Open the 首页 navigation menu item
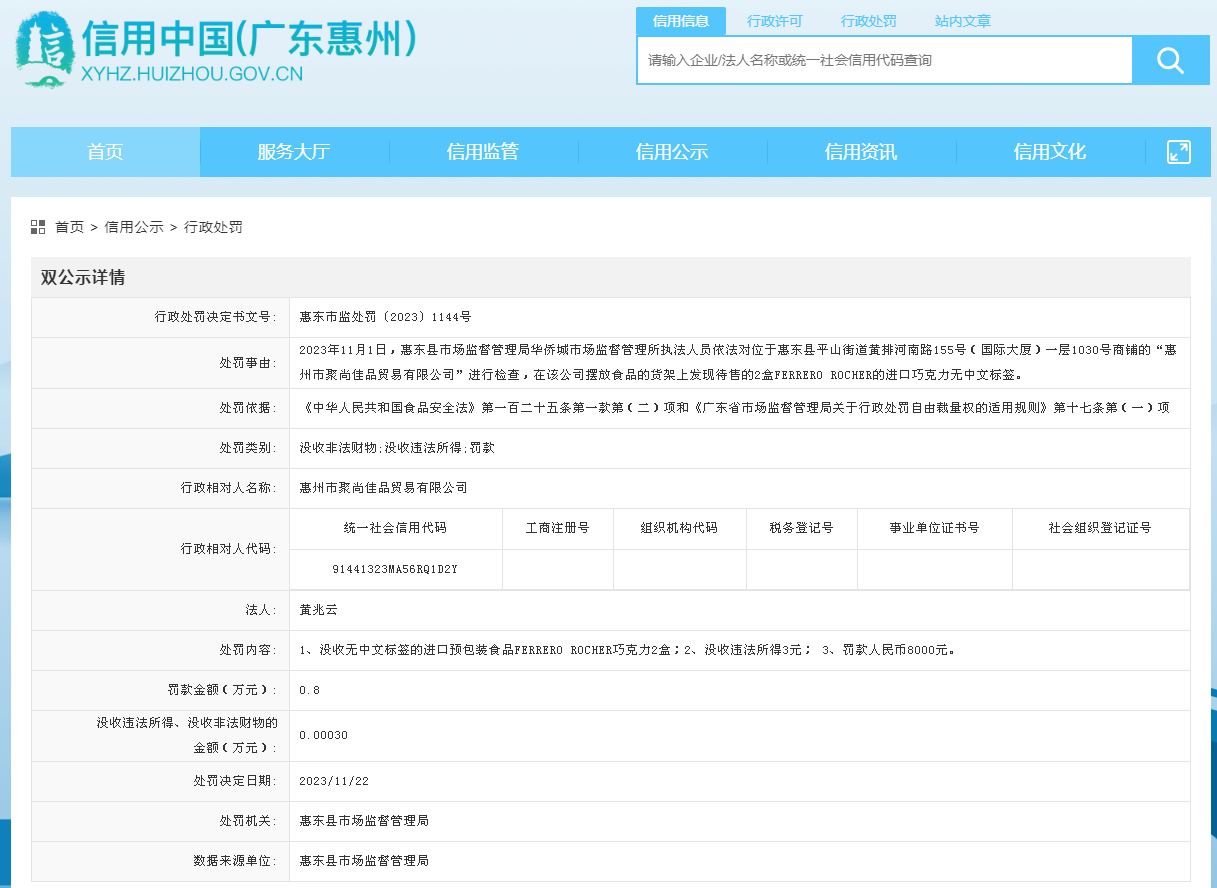 click(x=105, y=152)
